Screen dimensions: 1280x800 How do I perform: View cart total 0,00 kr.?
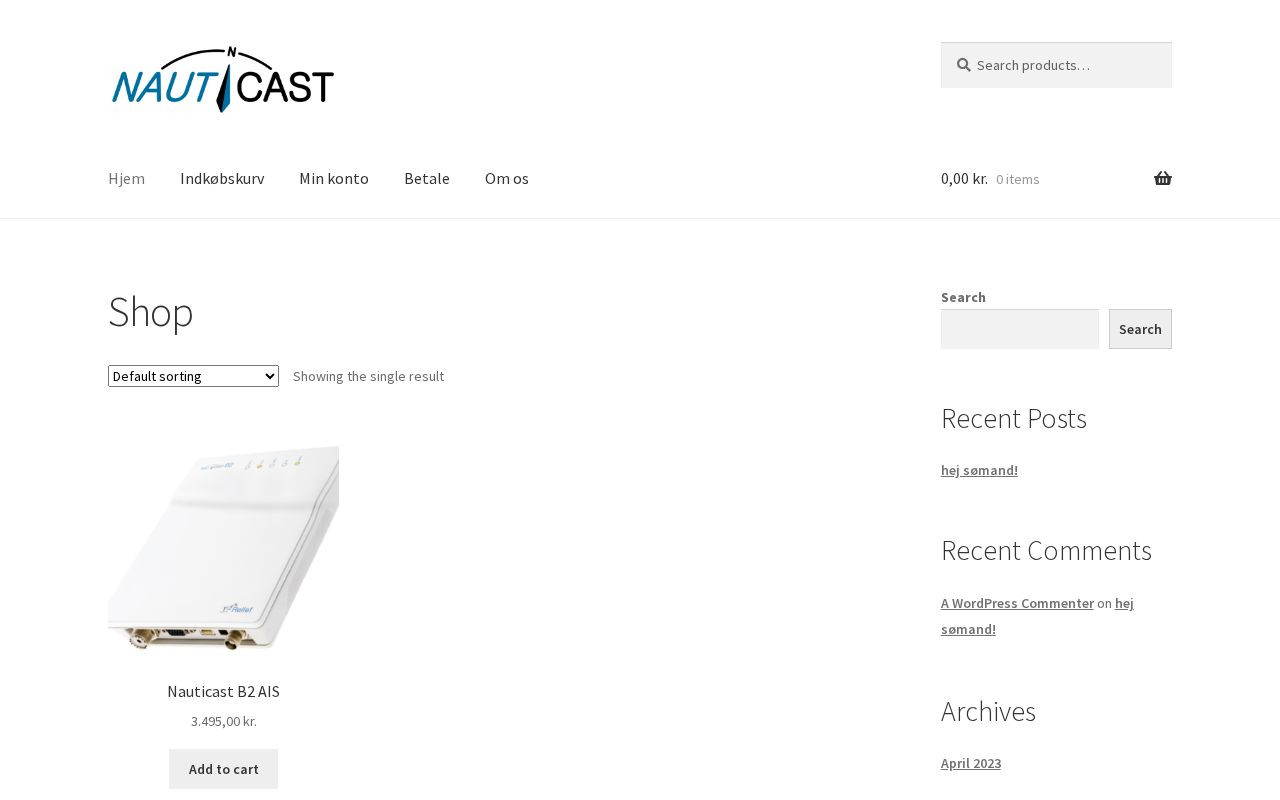click(x=964, y=178)
